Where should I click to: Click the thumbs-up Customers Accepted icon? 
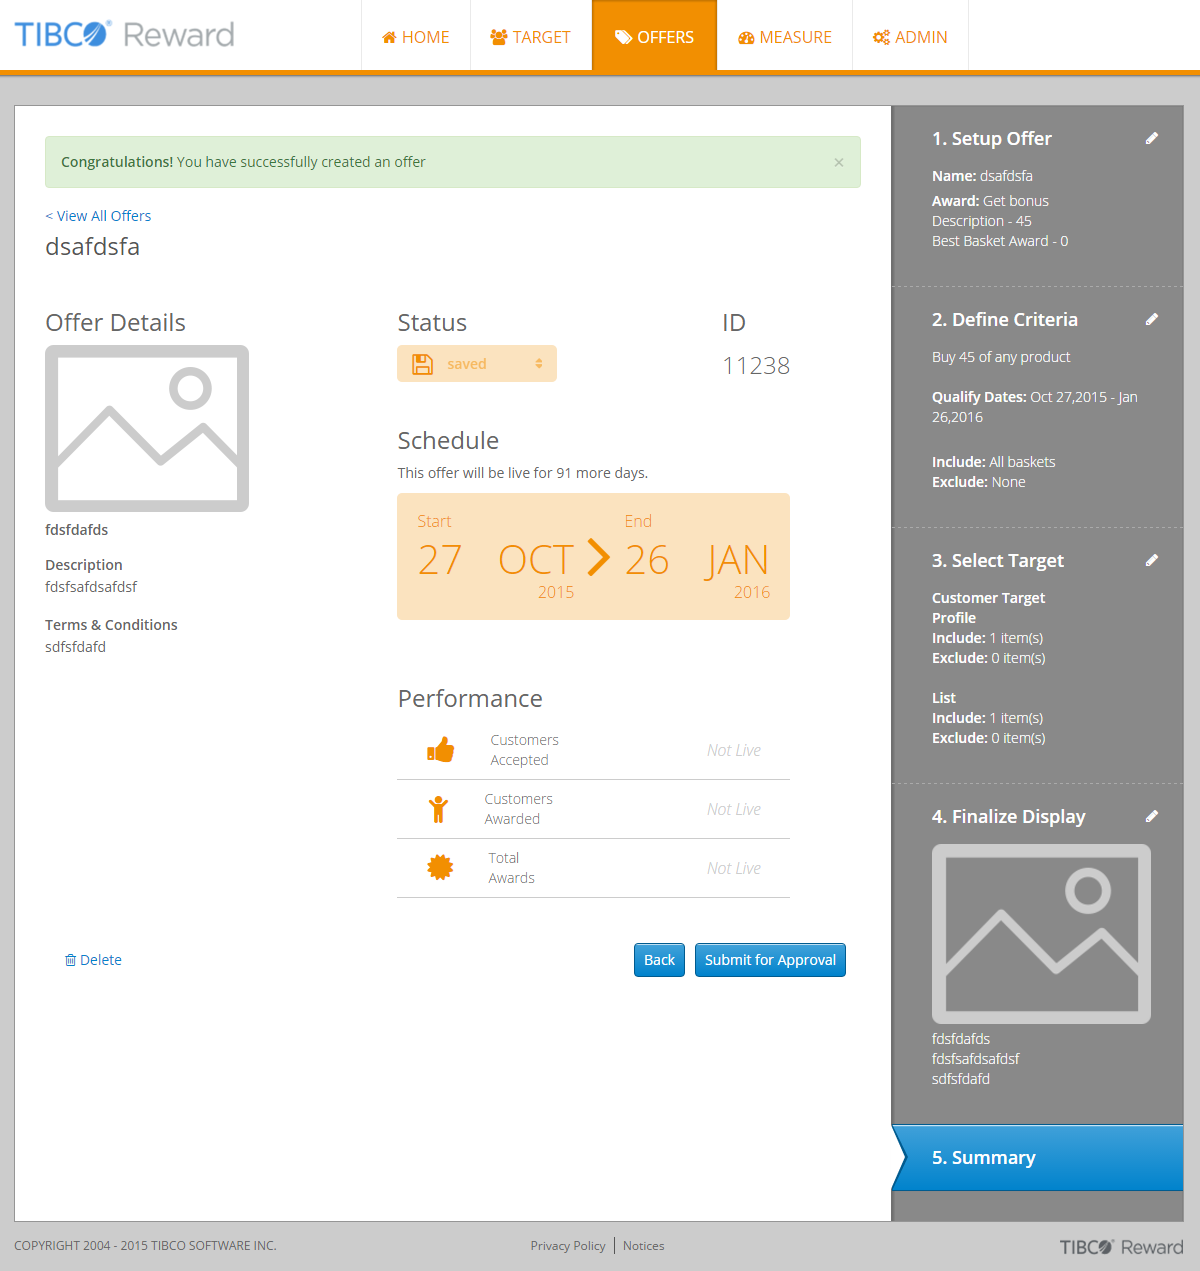441,750
